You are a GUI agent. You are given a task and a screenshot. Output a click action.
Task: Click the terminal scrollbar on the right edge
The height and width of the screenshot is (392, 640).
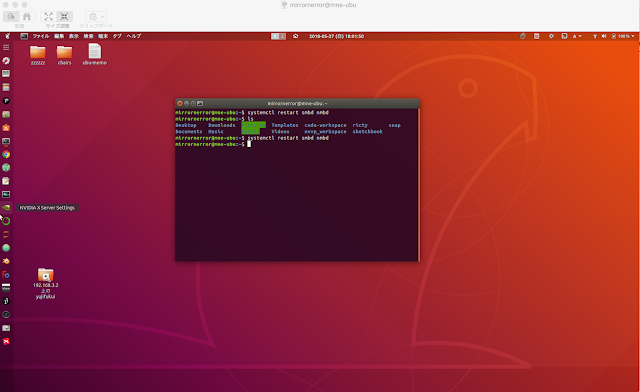[418, 185]
